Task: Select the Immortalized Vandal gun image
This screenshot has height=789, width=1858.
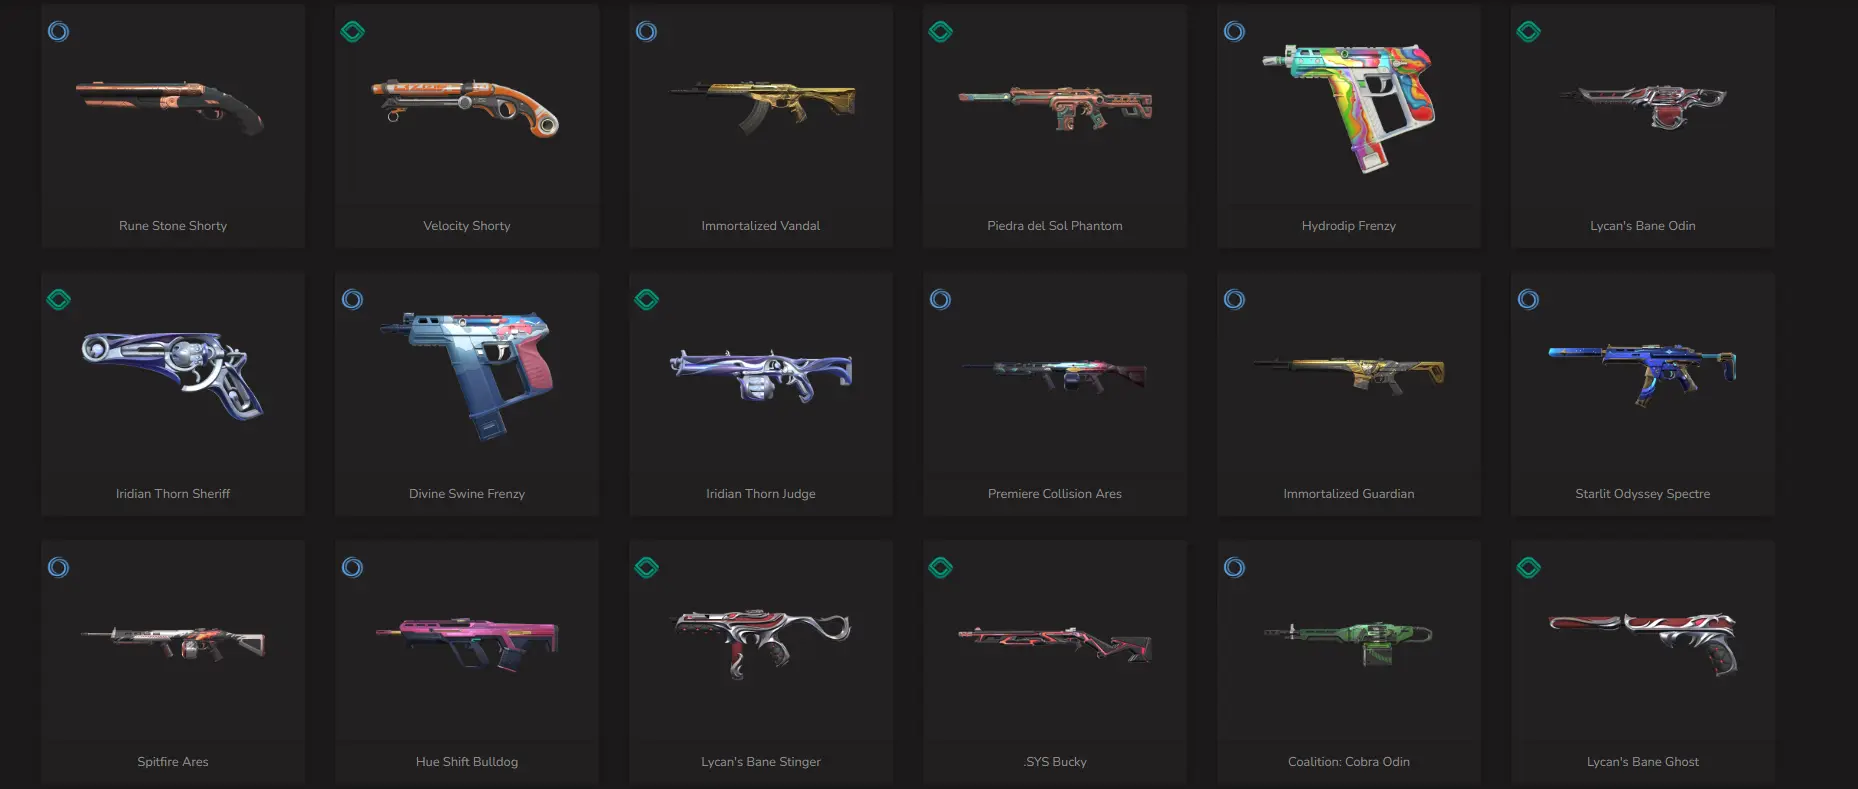Action: (x=762, y=106)
